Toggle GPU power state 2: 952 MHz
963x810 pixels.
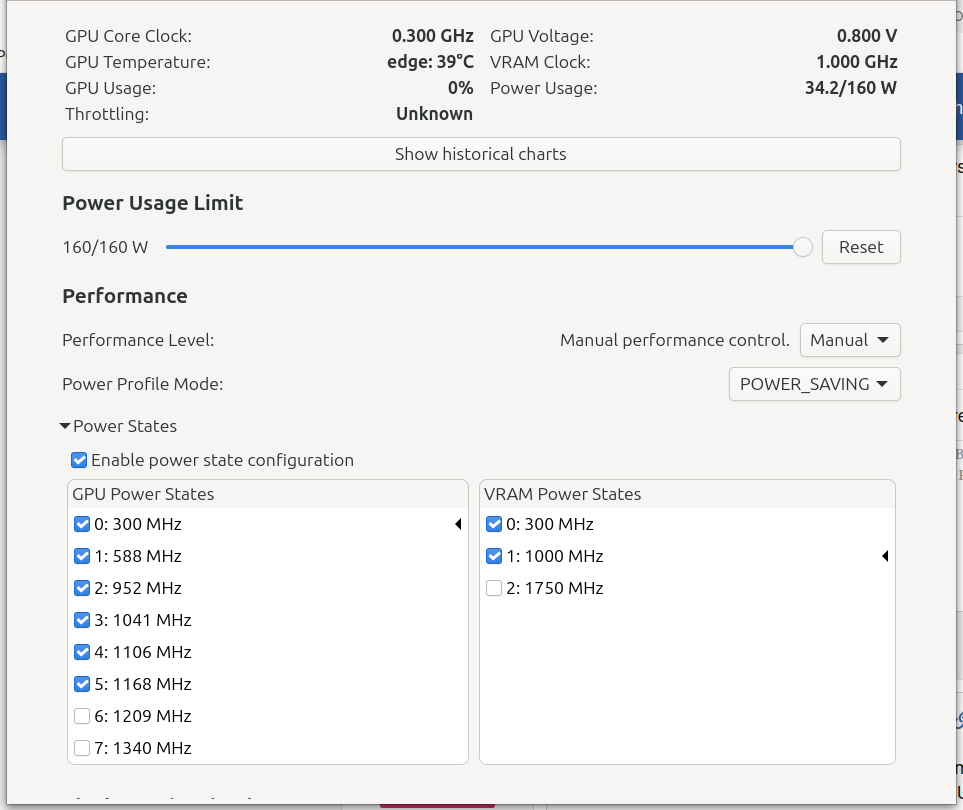tap(82, 588)
